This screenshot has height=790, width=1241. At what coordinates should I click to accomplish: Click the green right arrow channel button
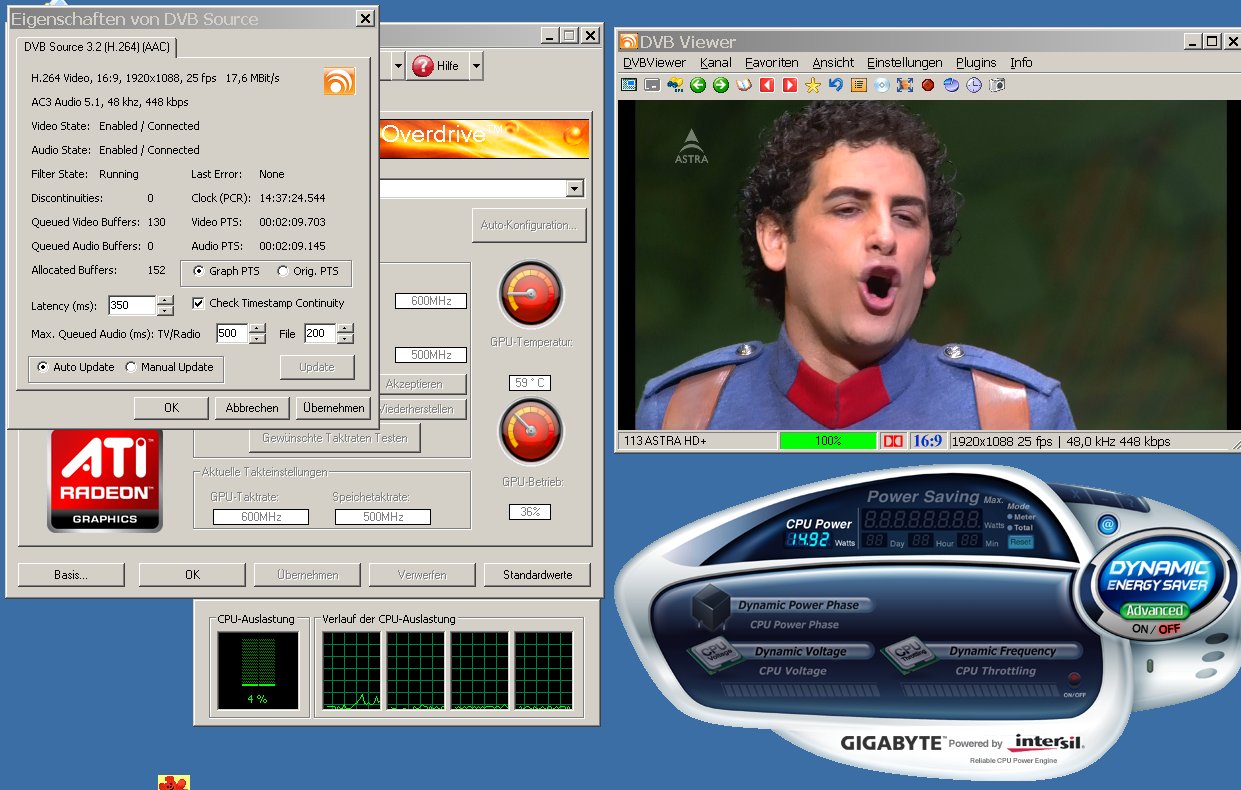pos(721,85)
